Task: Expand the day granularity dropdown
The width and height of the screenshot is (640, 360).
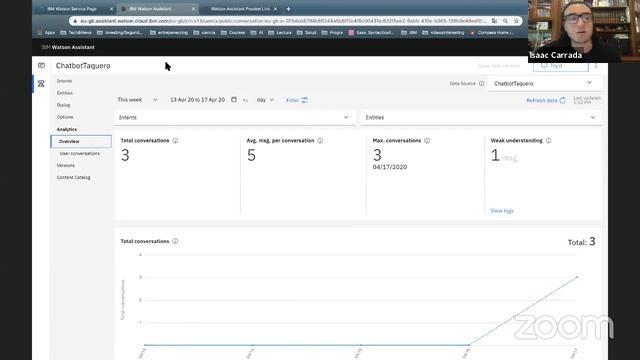Action: 265,100
